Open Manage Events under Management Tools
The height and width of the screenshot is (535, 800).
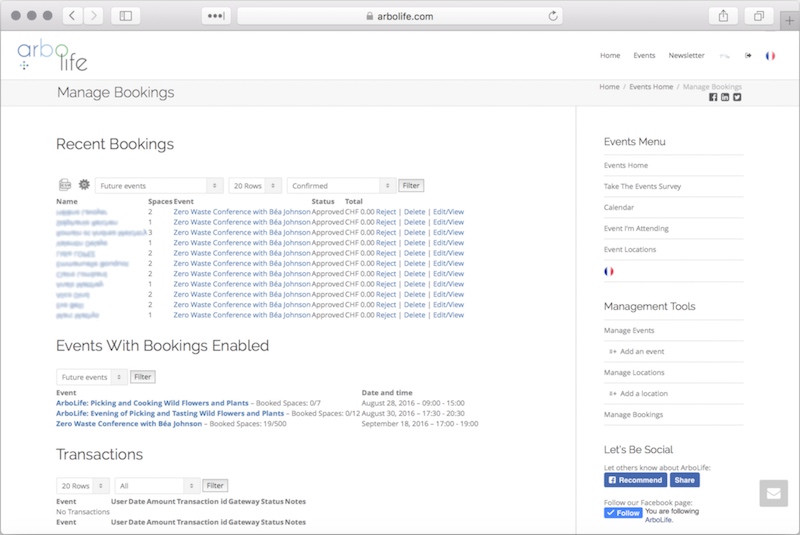[x=629, y=330]
